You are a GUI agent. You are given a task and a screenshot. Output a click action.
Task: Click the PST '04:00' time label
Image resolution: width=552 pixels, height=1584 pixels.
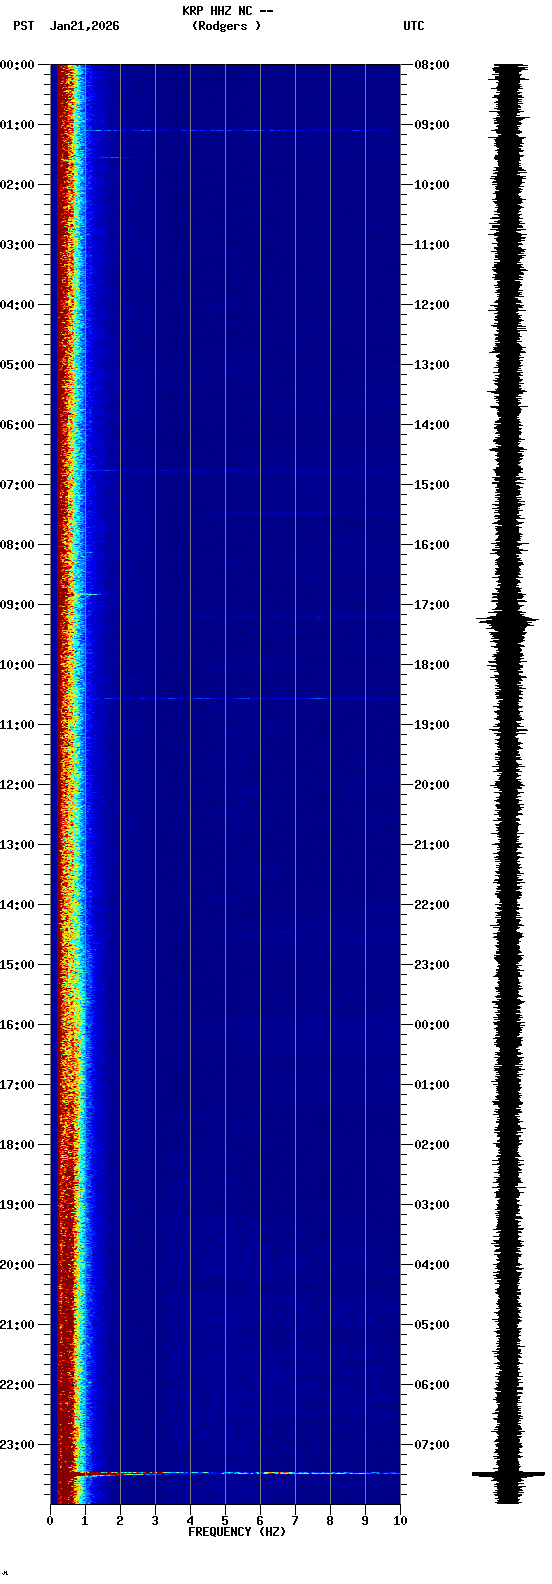pyautogui.click(x=17, y=305)
